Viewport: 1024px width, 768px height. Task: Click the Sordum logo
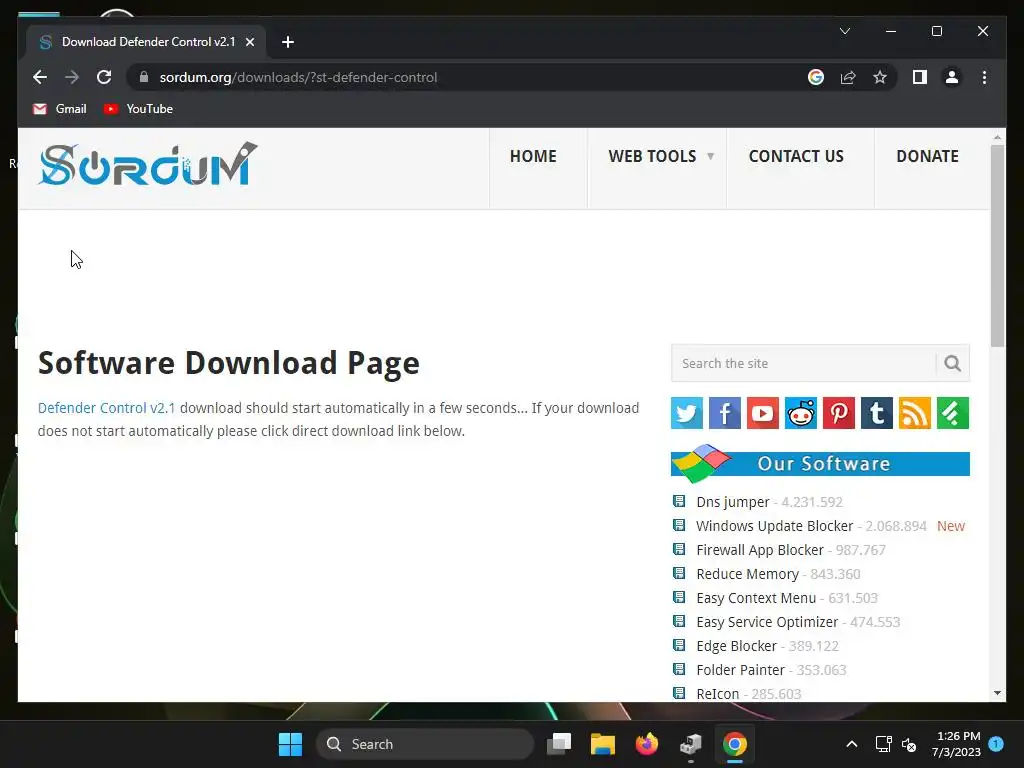pos(148,165)
